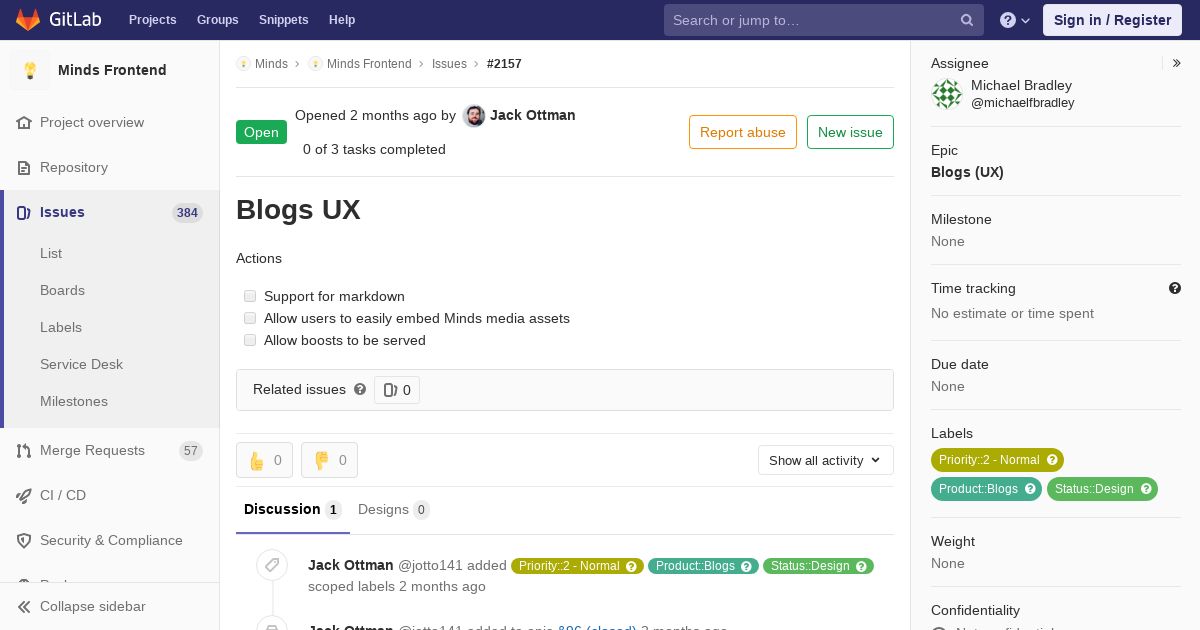Open the Show all activity dropdown
The image size is (1200, 630).
(x=826, y=460)
